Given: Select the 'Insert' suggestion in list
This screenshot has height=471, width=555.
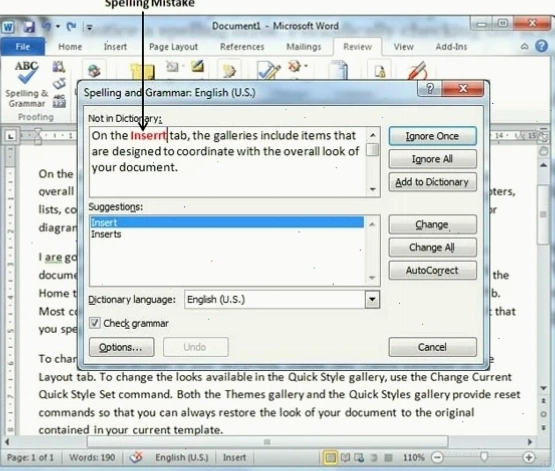Looking at the screenshot, I should (x=227, y=222).
